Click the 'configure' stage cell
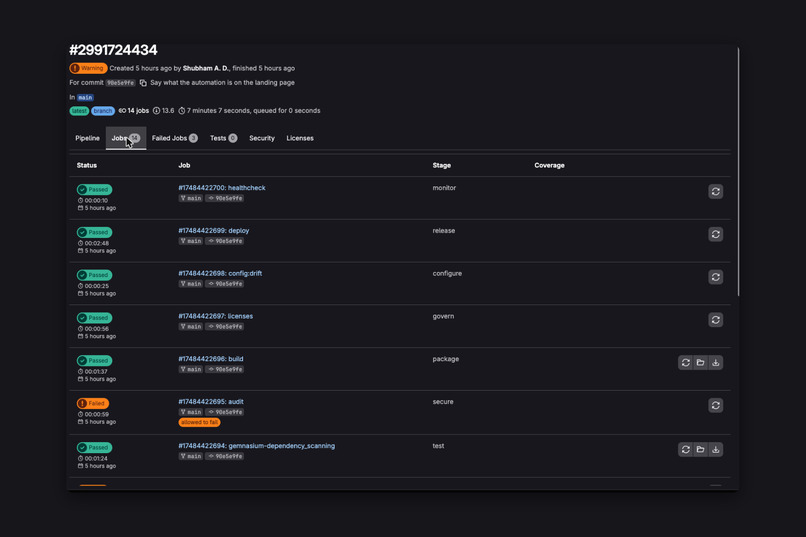 (447, 273)
